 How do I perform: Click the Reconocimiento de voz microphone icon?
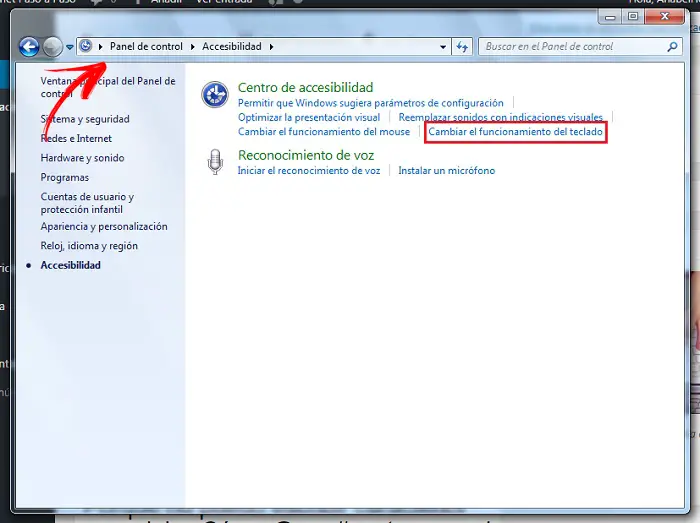click(215, 162)
